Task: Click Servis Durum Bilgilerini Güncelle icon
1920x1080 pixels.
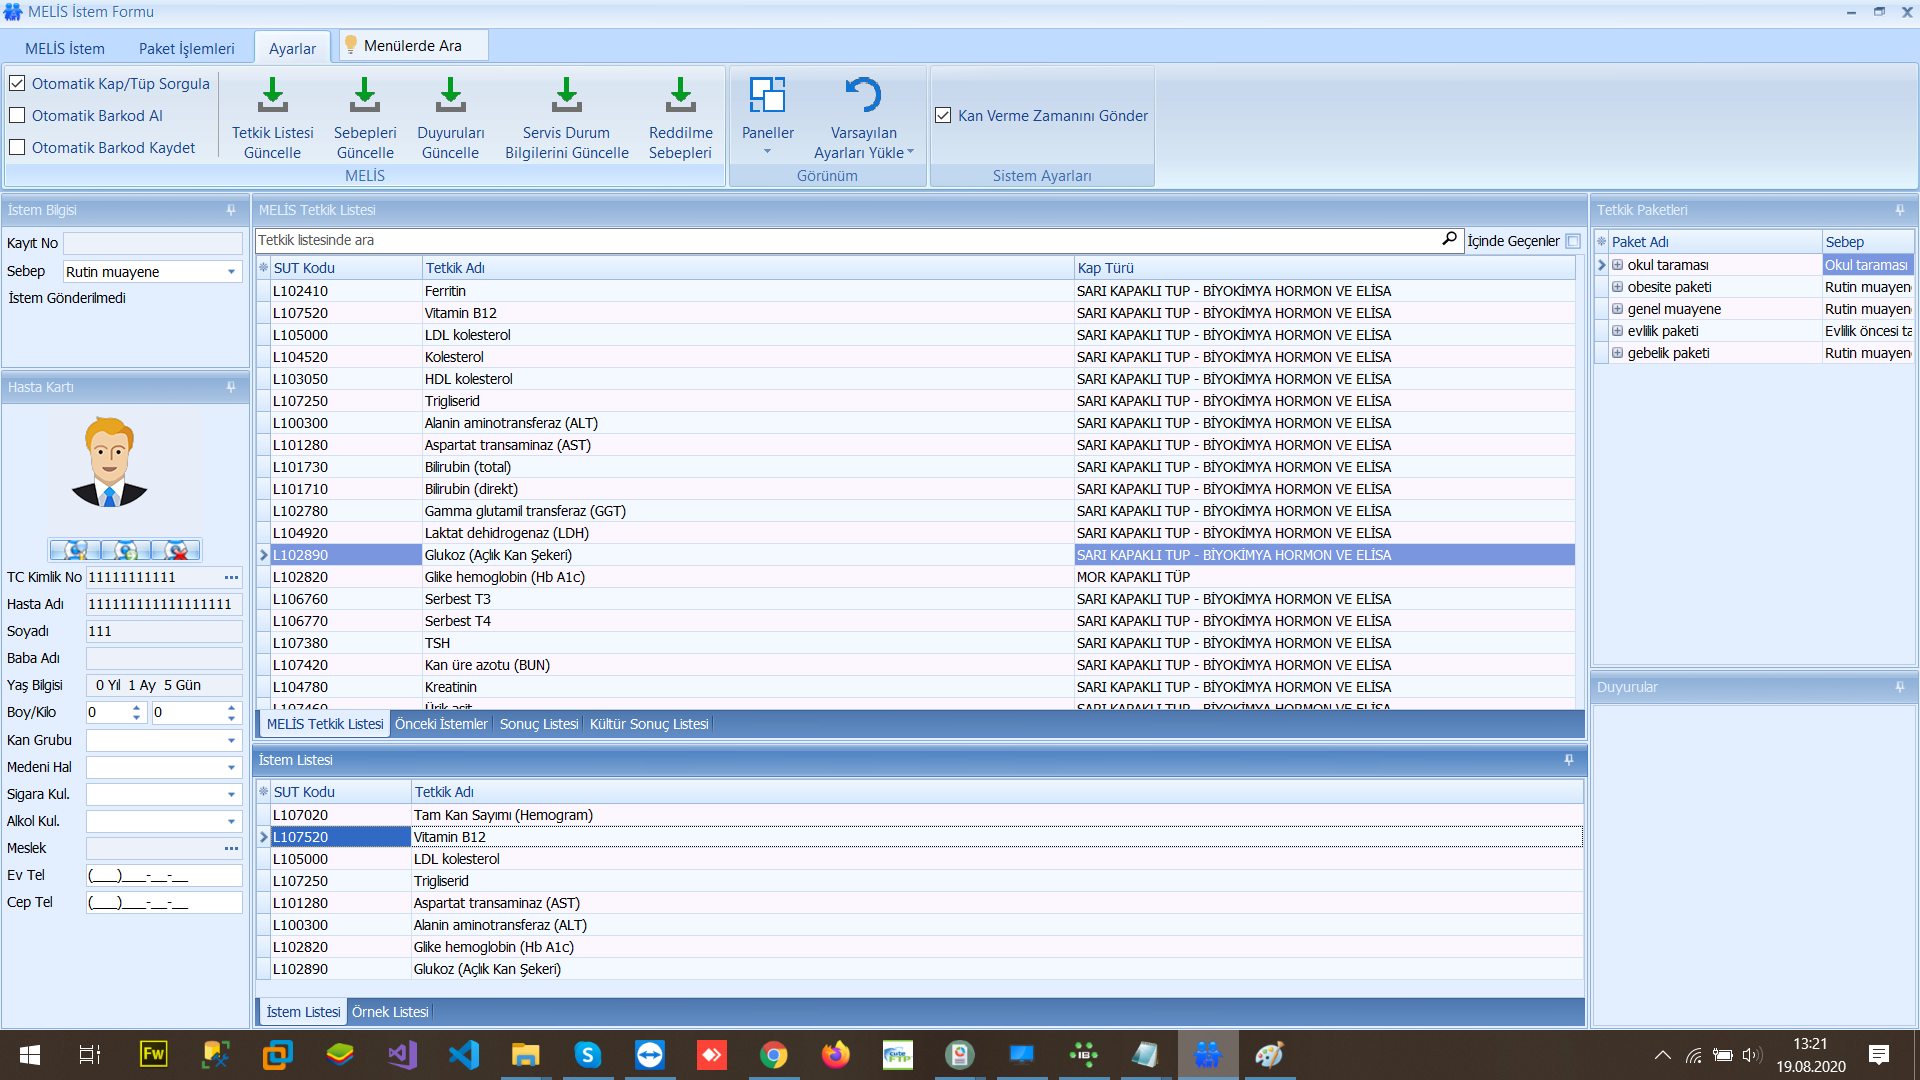Action: (567, 95)
